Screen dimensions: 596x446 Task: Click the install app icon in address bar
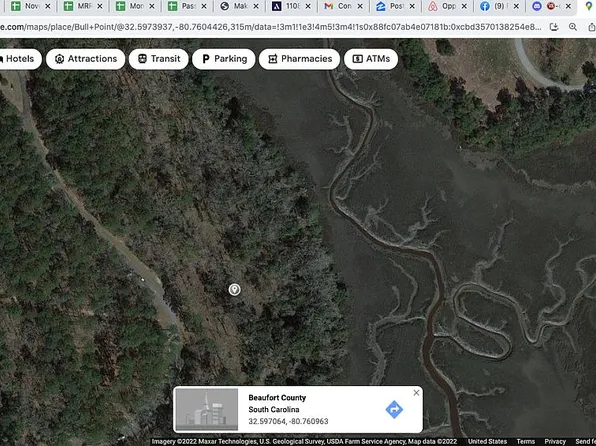coord(554,27)
